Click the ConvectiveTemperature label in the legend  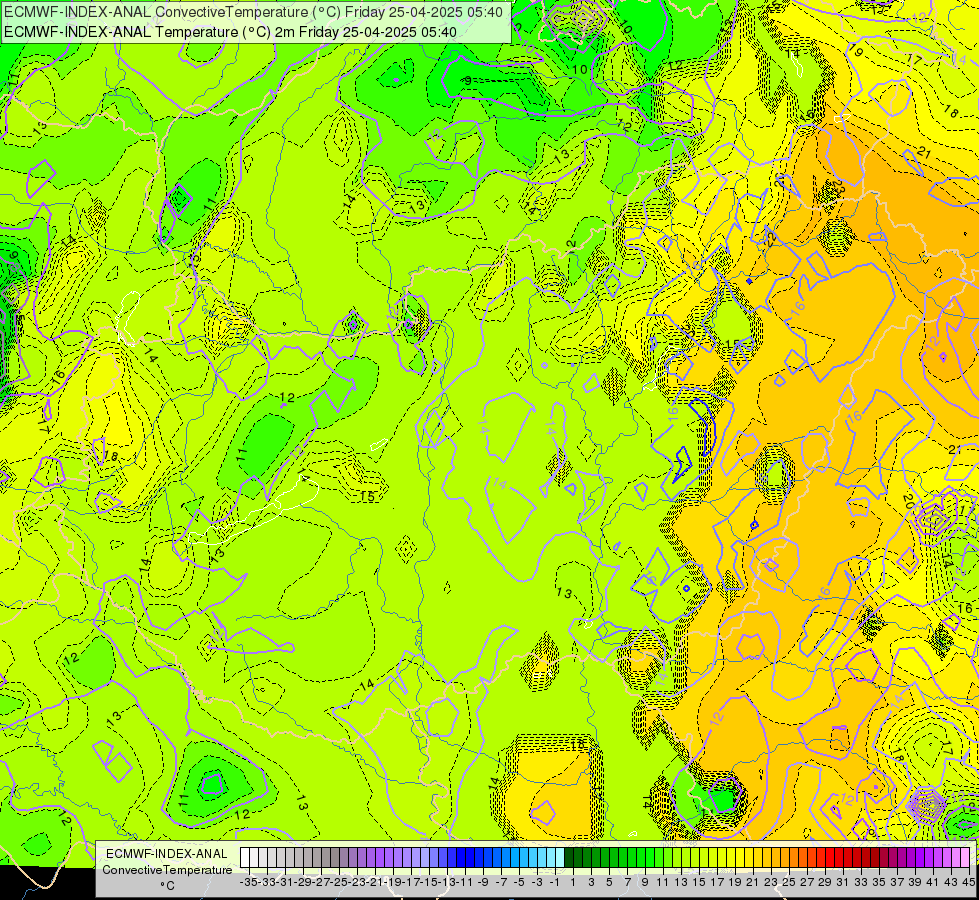pyautogui.click(x=167, y=869)
